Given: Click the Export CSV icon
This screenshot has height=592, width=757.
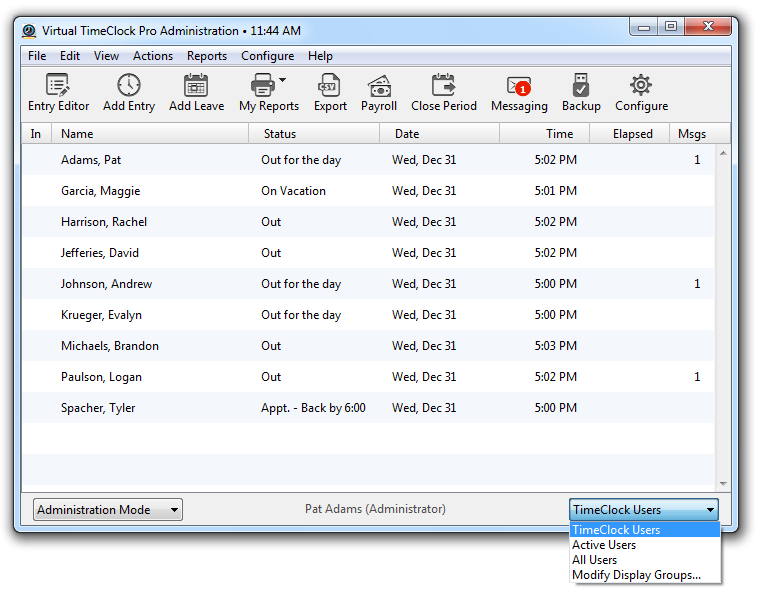Looking at the screenshot, I should pyautogui.click(x=329, y=85).
